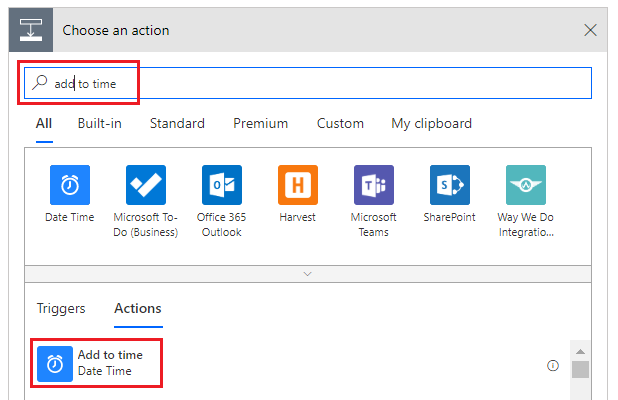Select the Microsoft Teams connector
This screenshot has width=618, height=400.
[374, 185]
